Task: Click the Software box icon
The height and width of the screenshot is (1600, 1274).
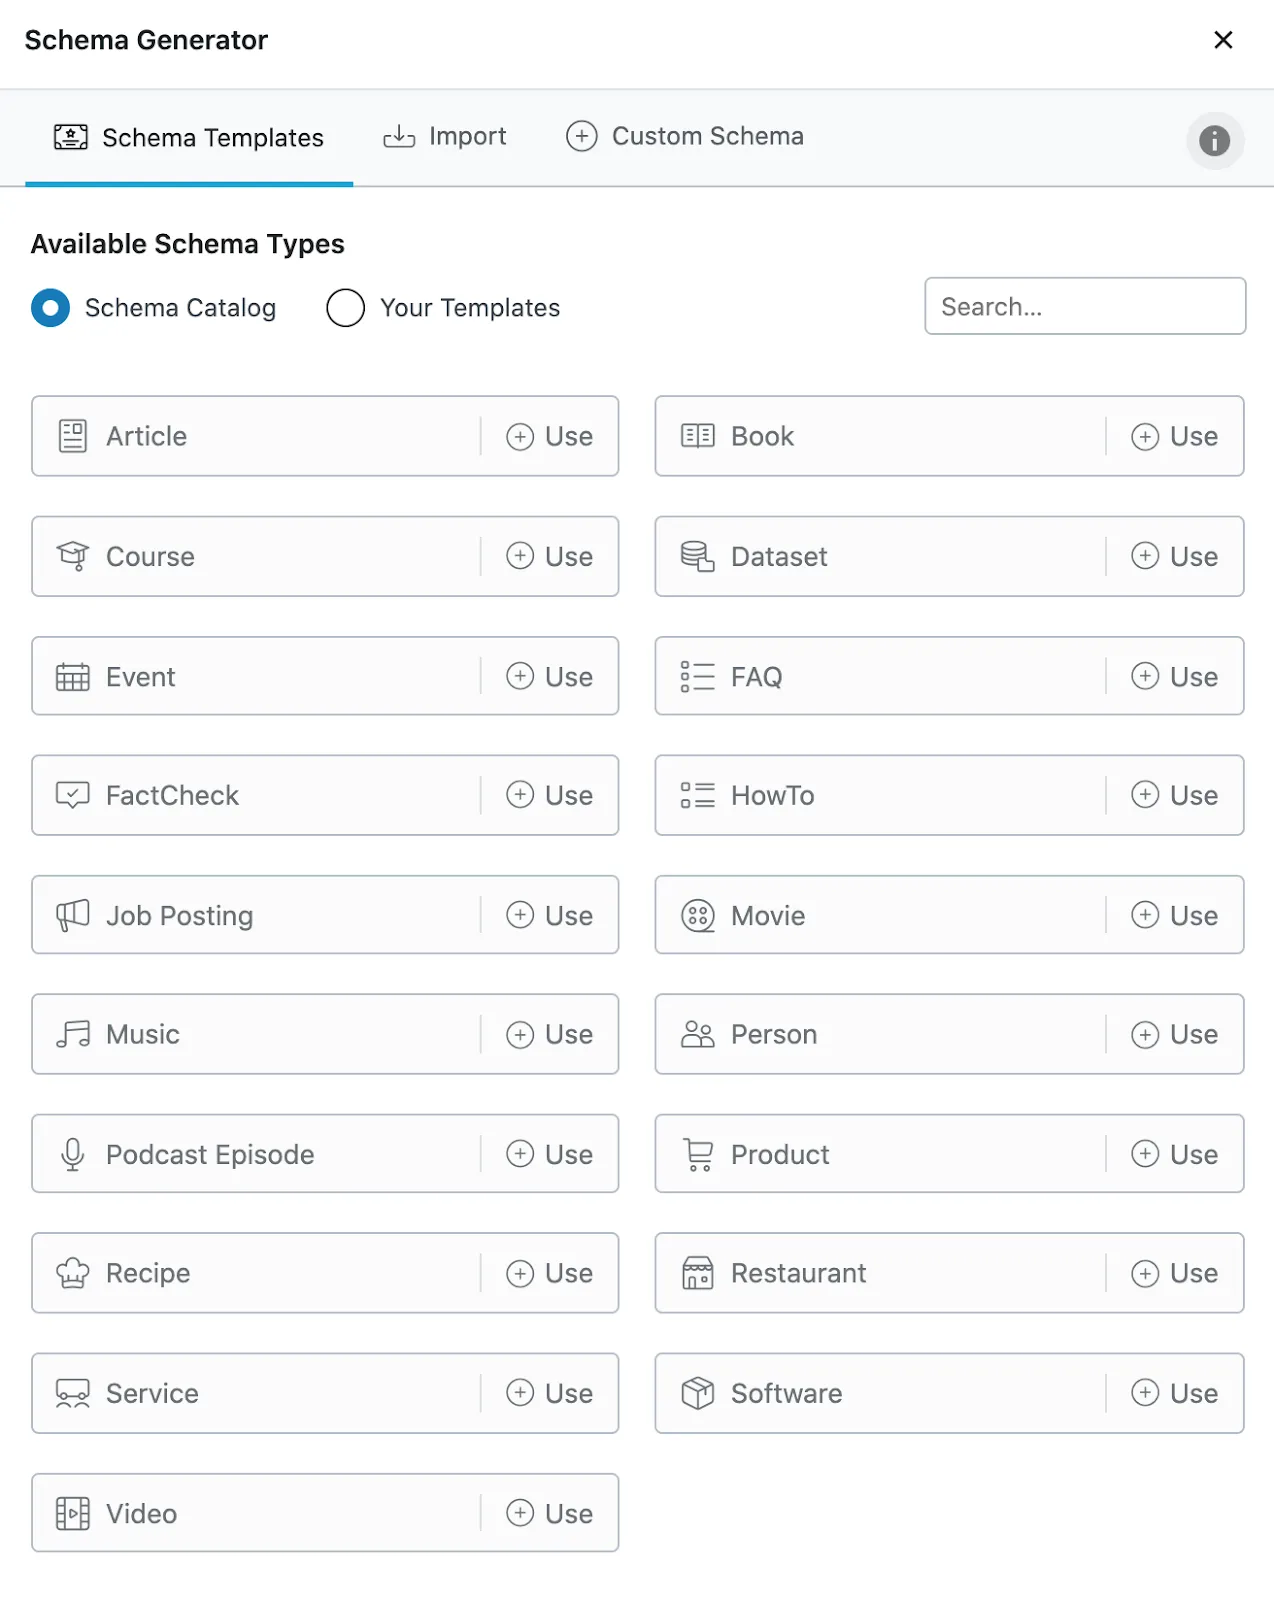Action: [698, 1393]
